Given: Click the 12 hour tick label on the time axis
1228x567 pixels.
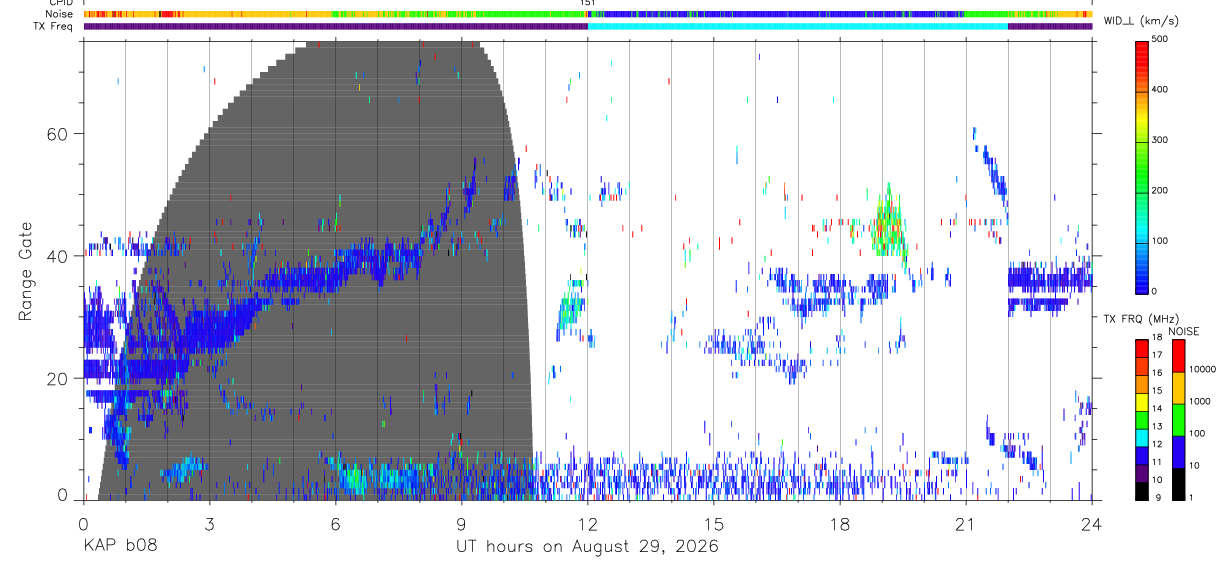Looking at the screenshot, I should [x=588, y=524].
